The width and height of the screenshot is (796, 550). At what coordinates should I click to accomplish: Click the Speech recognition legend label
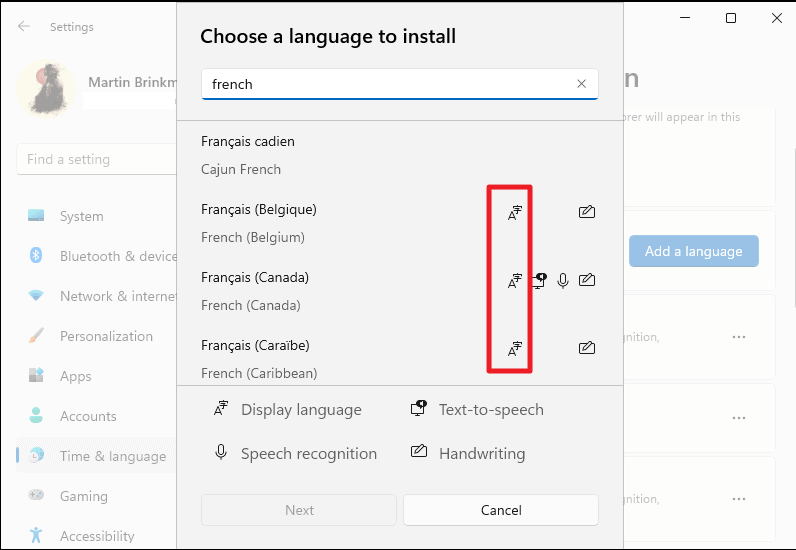pos(309,454)
